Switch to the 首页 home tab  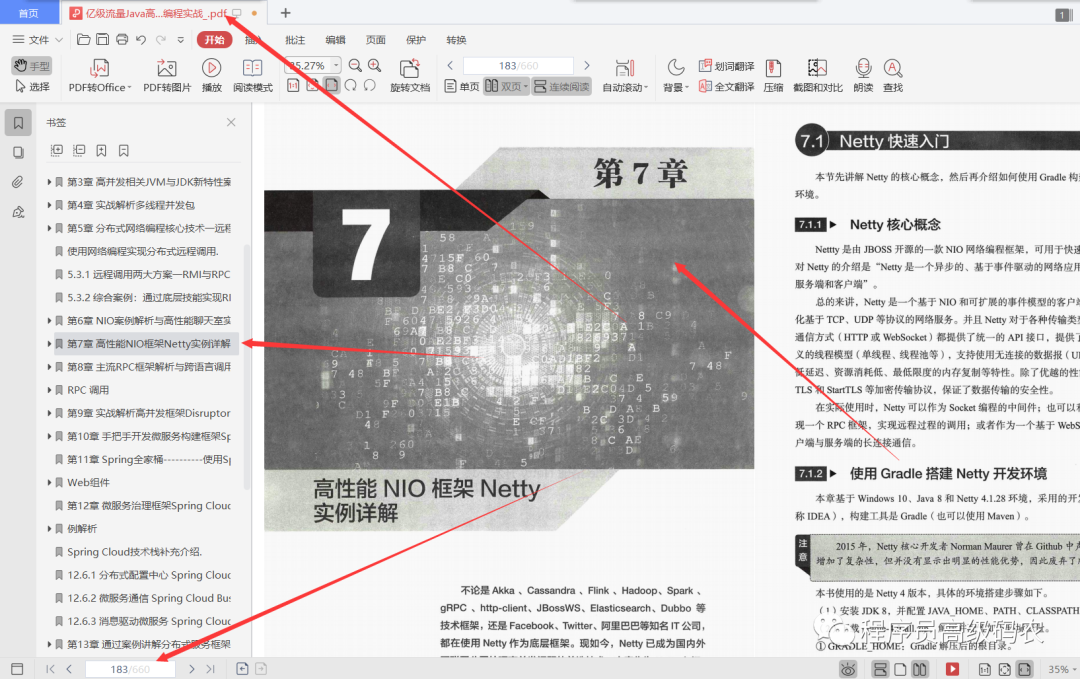pos(28,13)
